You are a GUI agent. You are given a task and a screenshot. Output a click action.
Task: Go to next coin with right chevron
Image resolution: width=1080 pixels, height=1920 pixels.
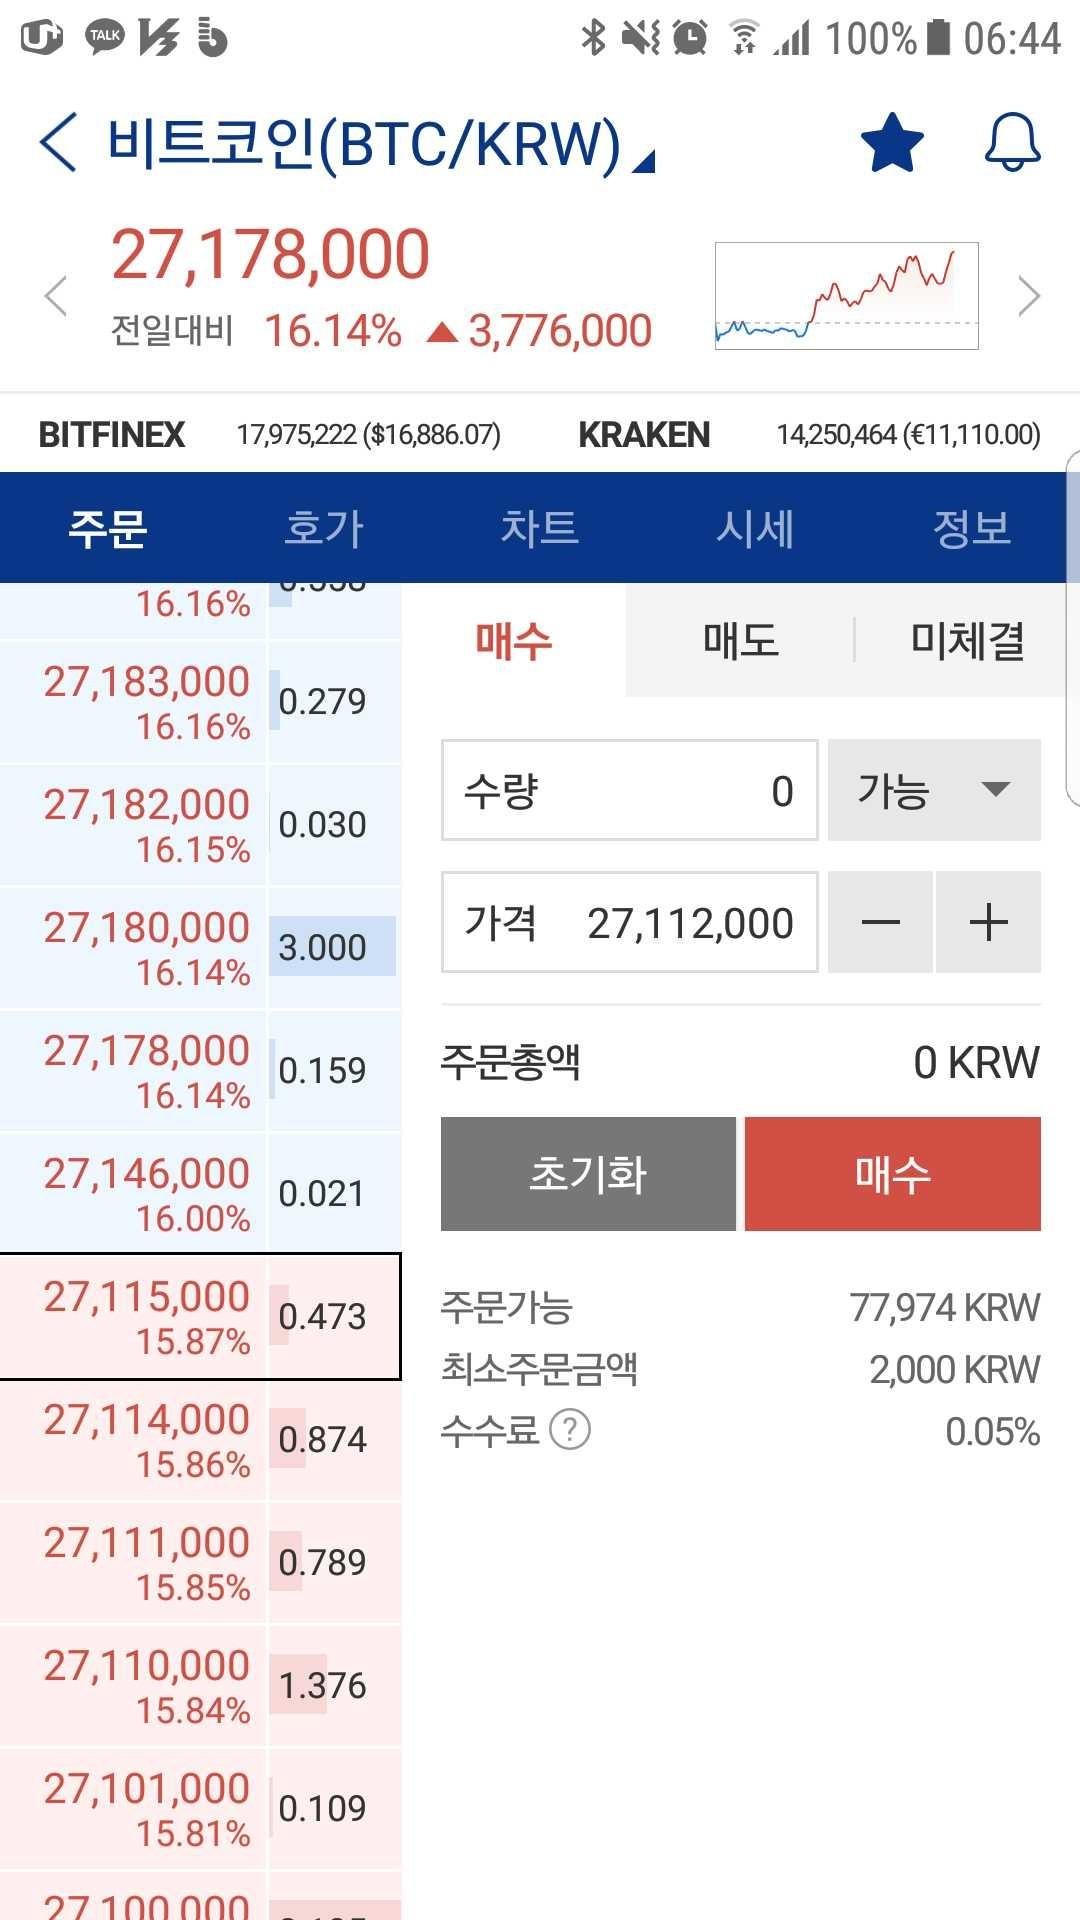pos(1029,296)
